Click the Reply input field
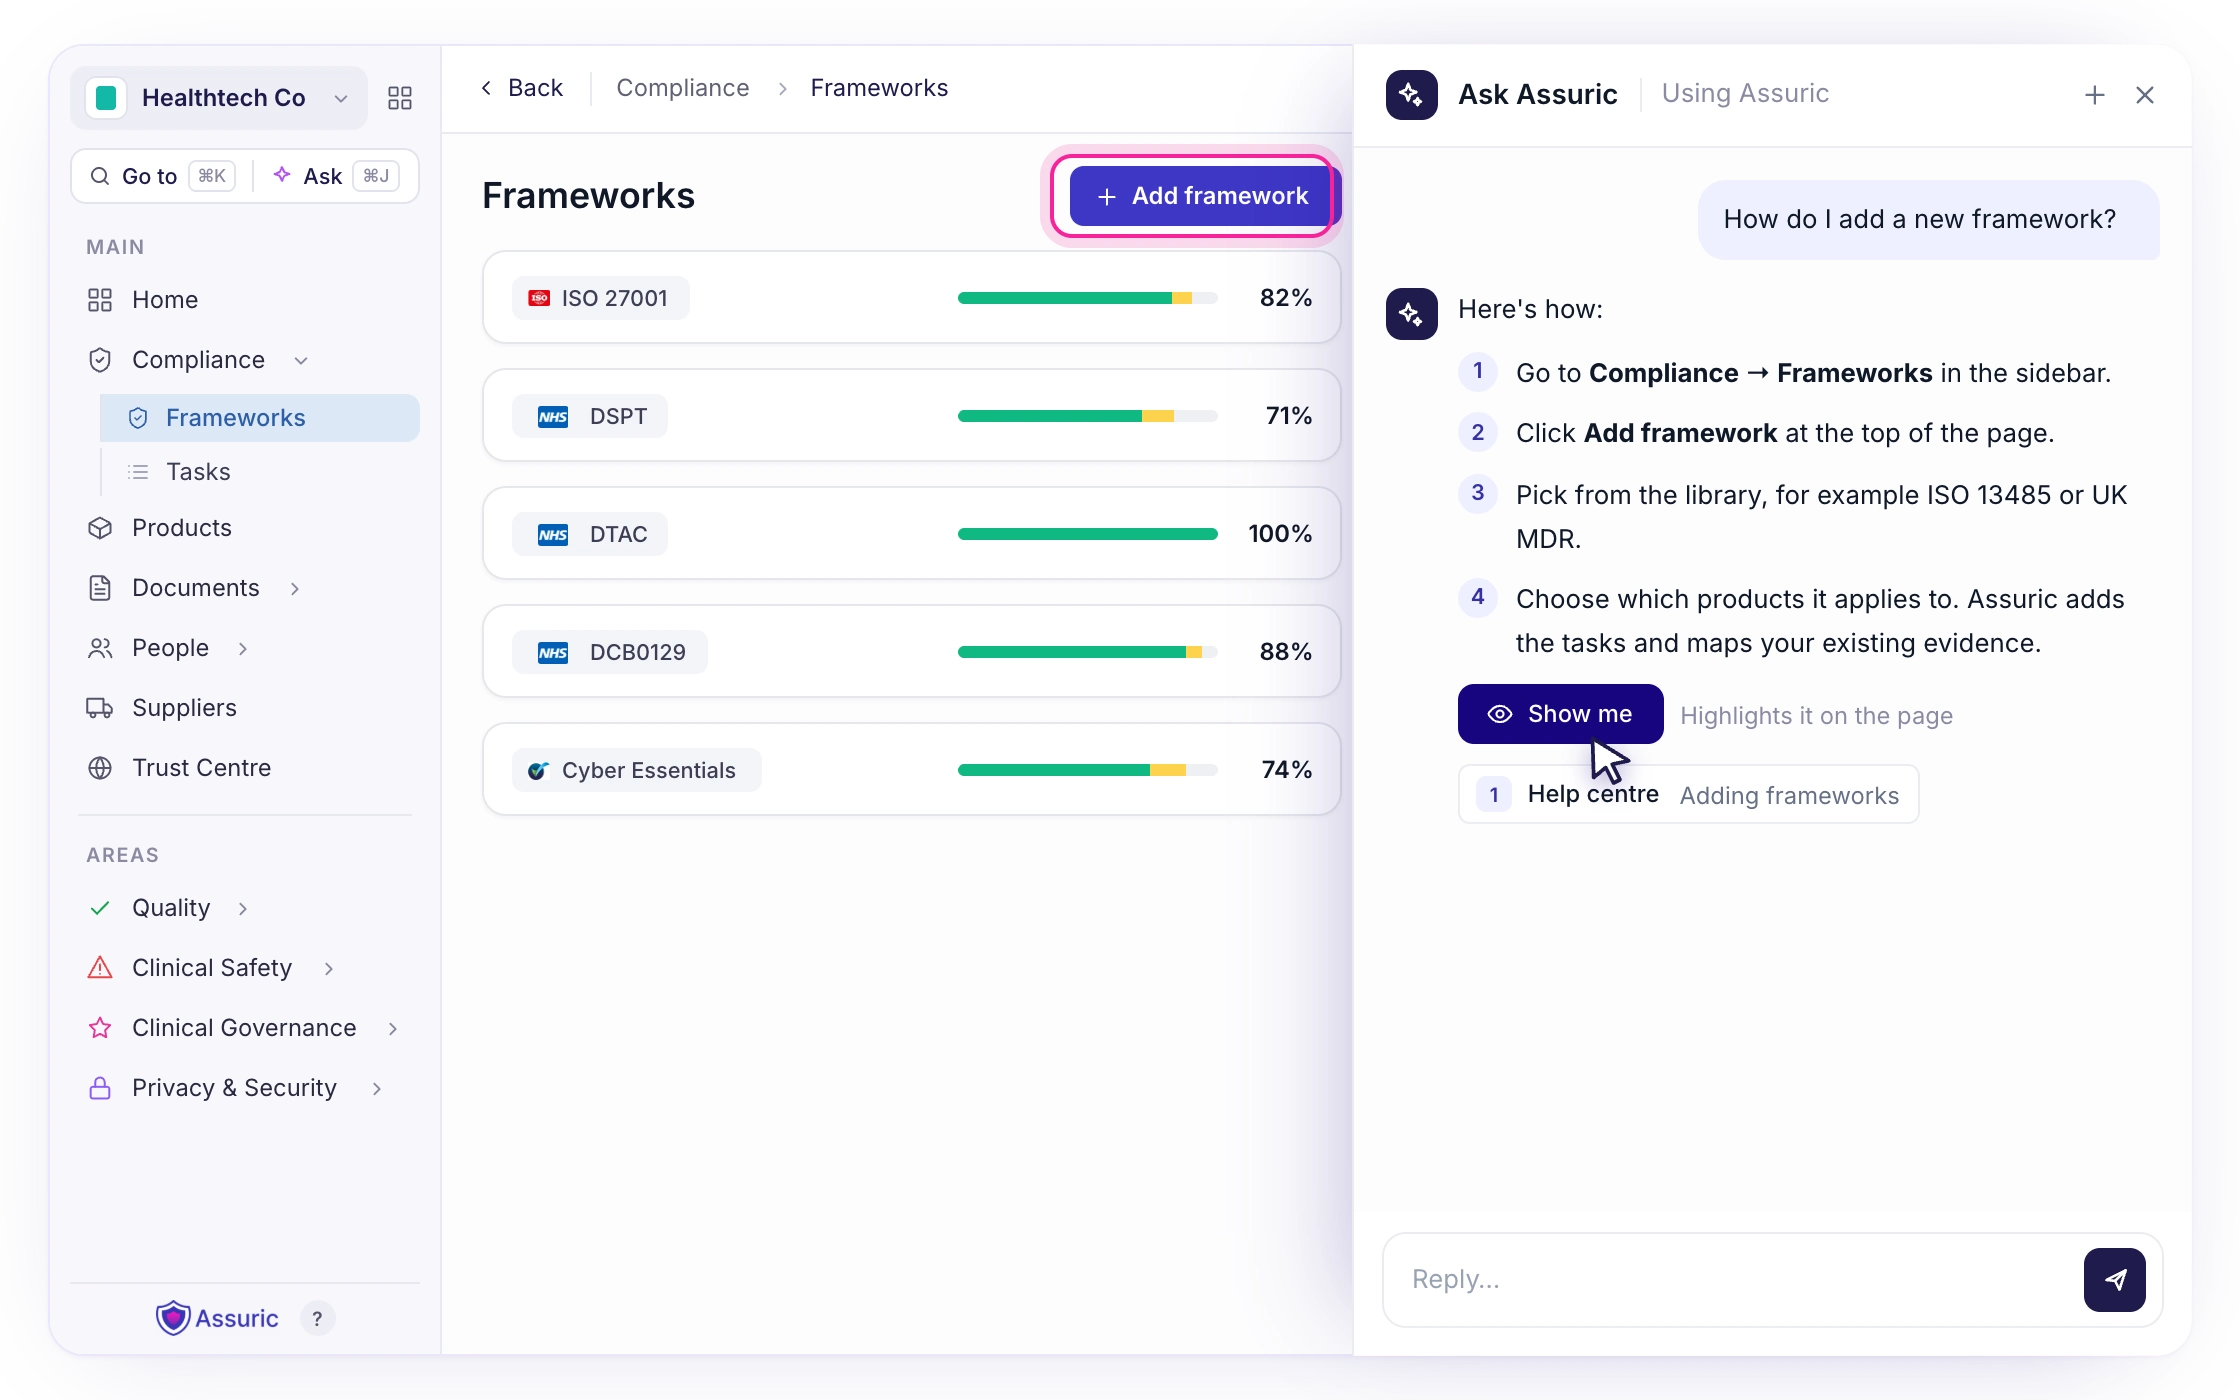 point(1735,1279)
